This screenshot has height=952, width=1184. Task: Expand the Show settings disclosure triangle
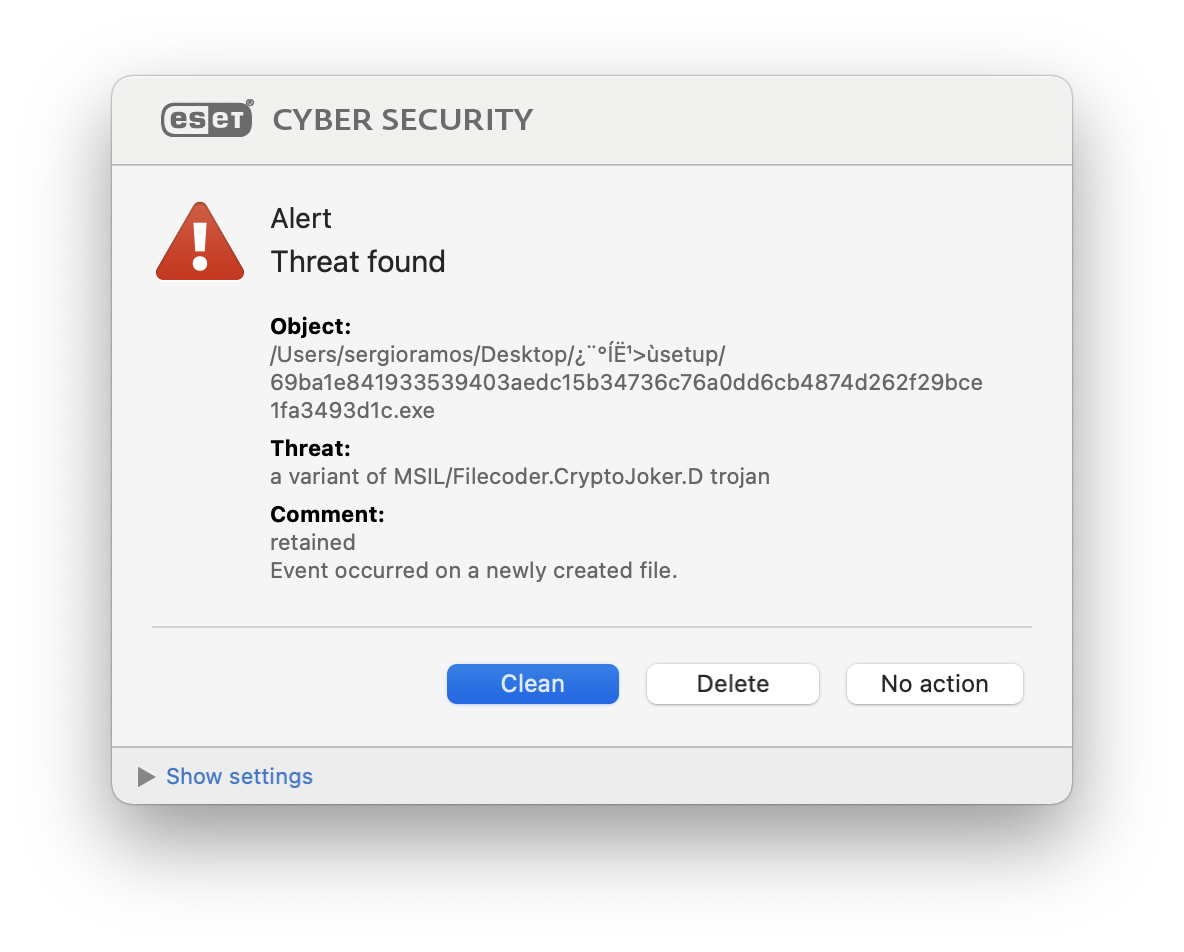(x=146, y=776)
